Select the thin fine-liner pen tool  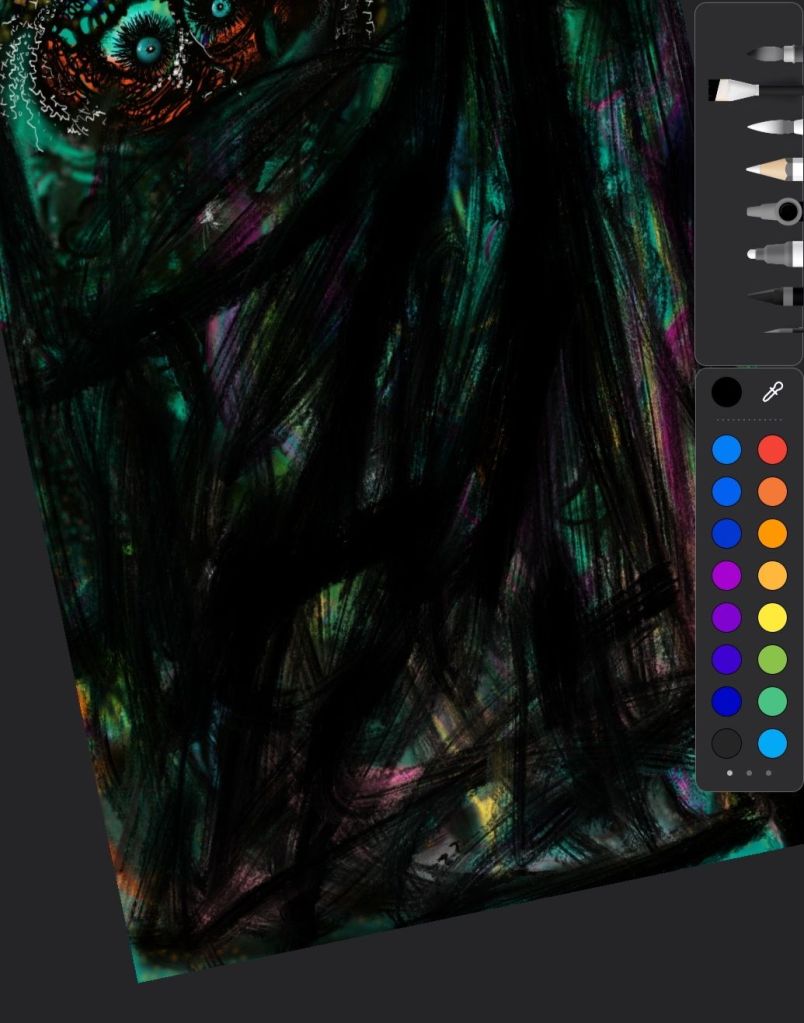784,330
